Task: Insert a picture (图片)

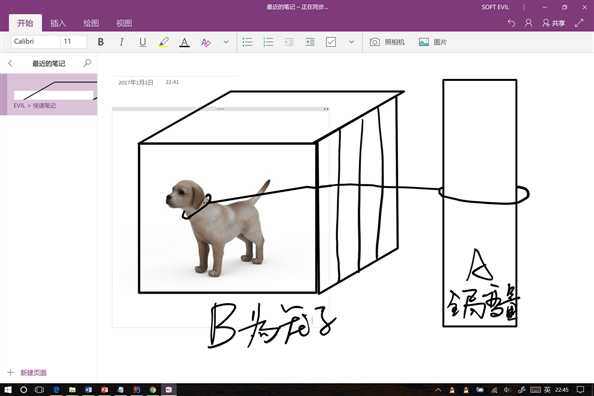Action: click(x=433, y=42)
